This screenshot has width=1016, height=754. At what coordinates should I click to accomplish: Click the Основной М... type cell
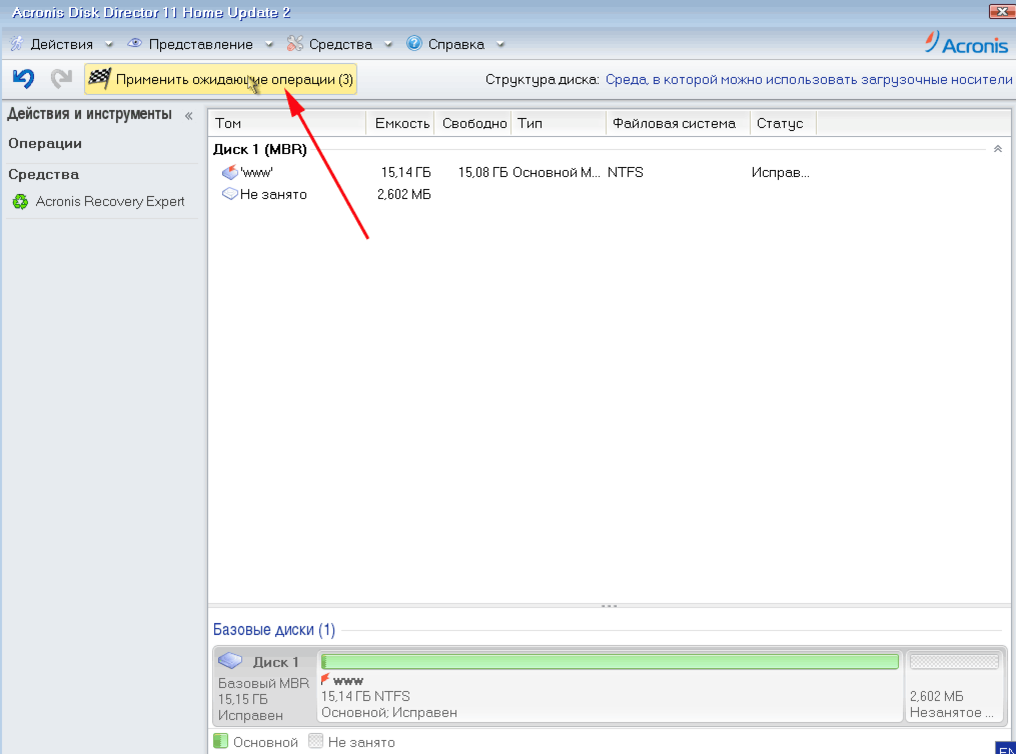[557, 172]
